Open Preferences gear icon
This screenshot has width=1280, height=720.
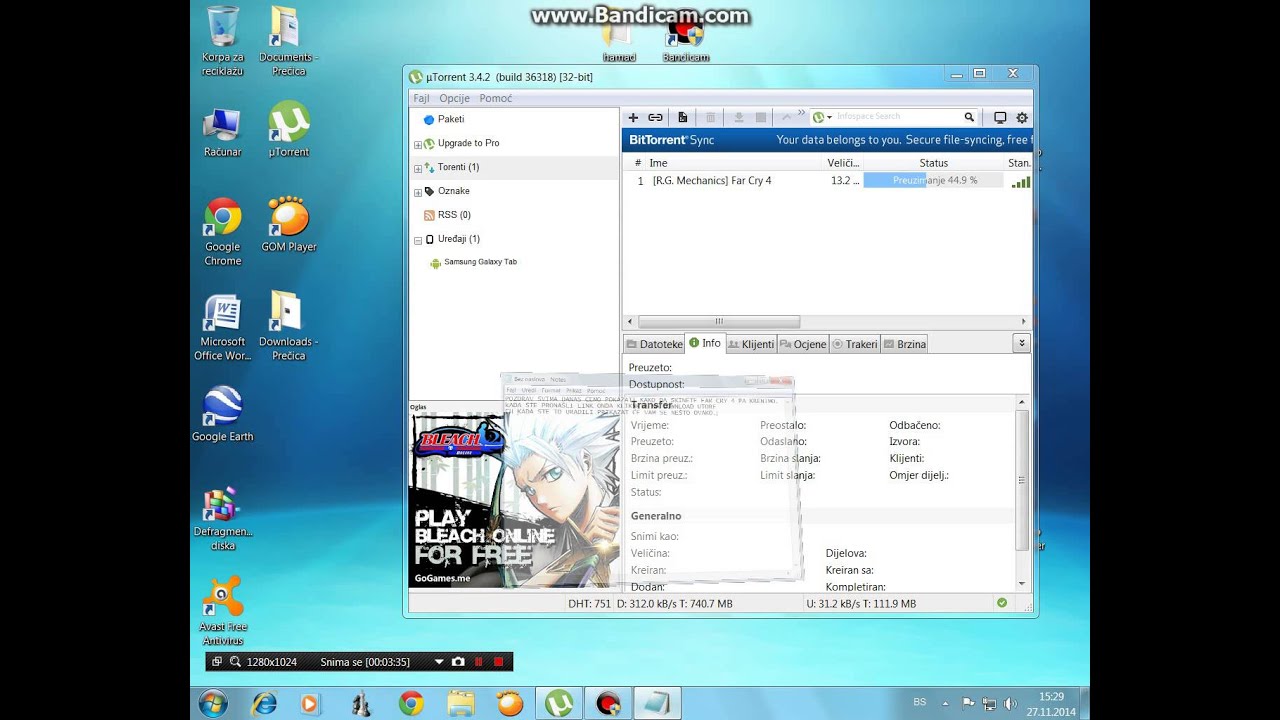(1022, 118)
